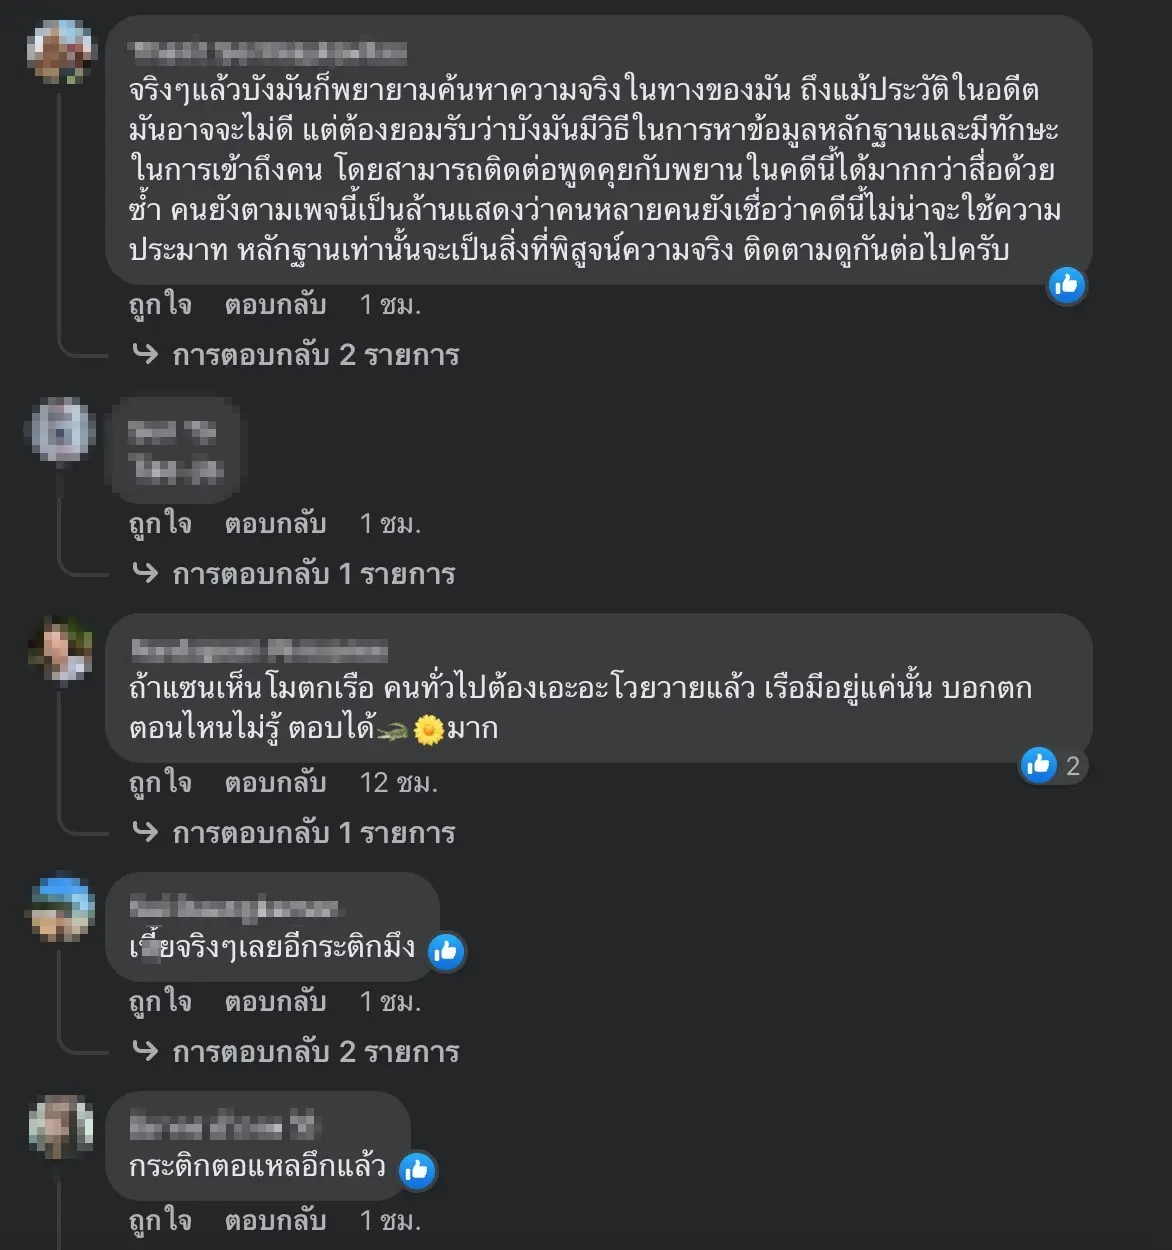This screenshot has height=1250, width=1172.
Task: Like the กระติกตอแหลอีกแล้ว comment via ถูกใจ
Action: tap(160, 1221)
